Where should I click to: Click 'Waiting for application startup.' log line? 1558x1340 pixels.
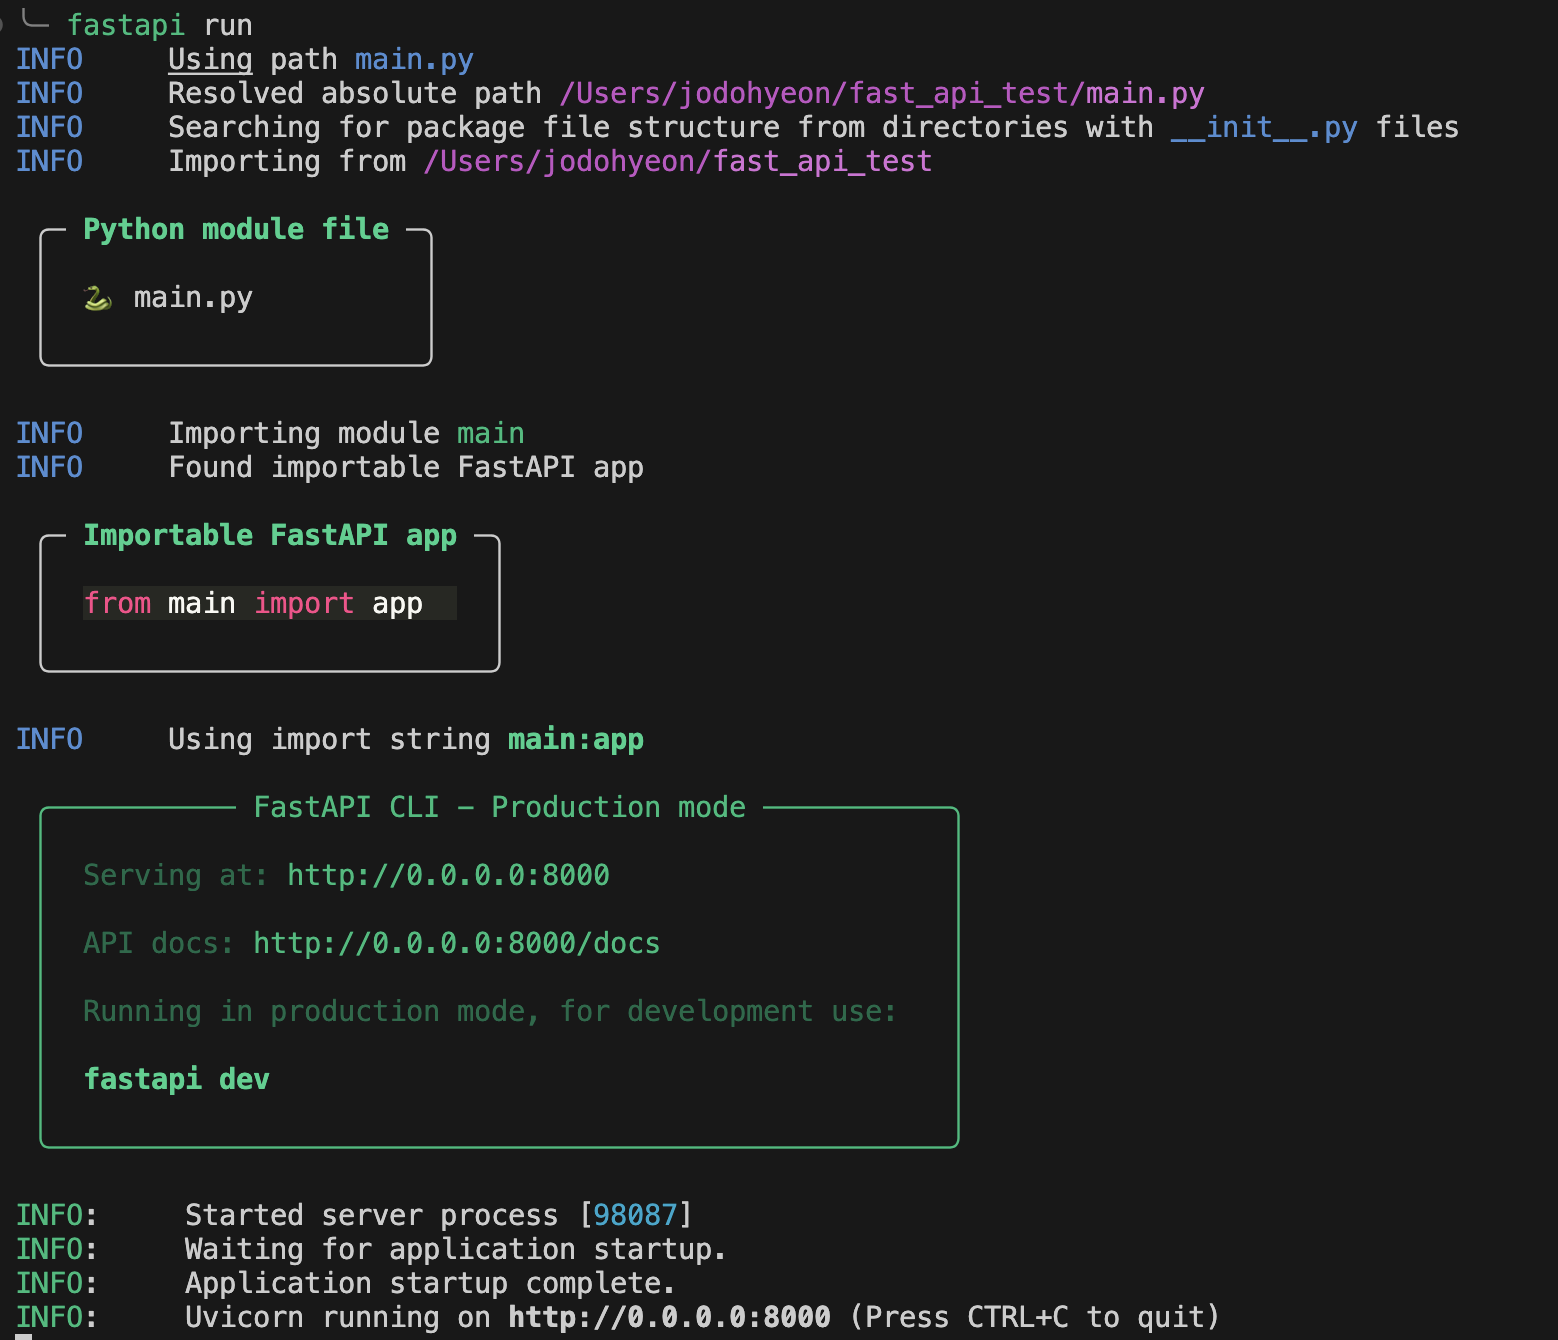tap(456, 1249)
